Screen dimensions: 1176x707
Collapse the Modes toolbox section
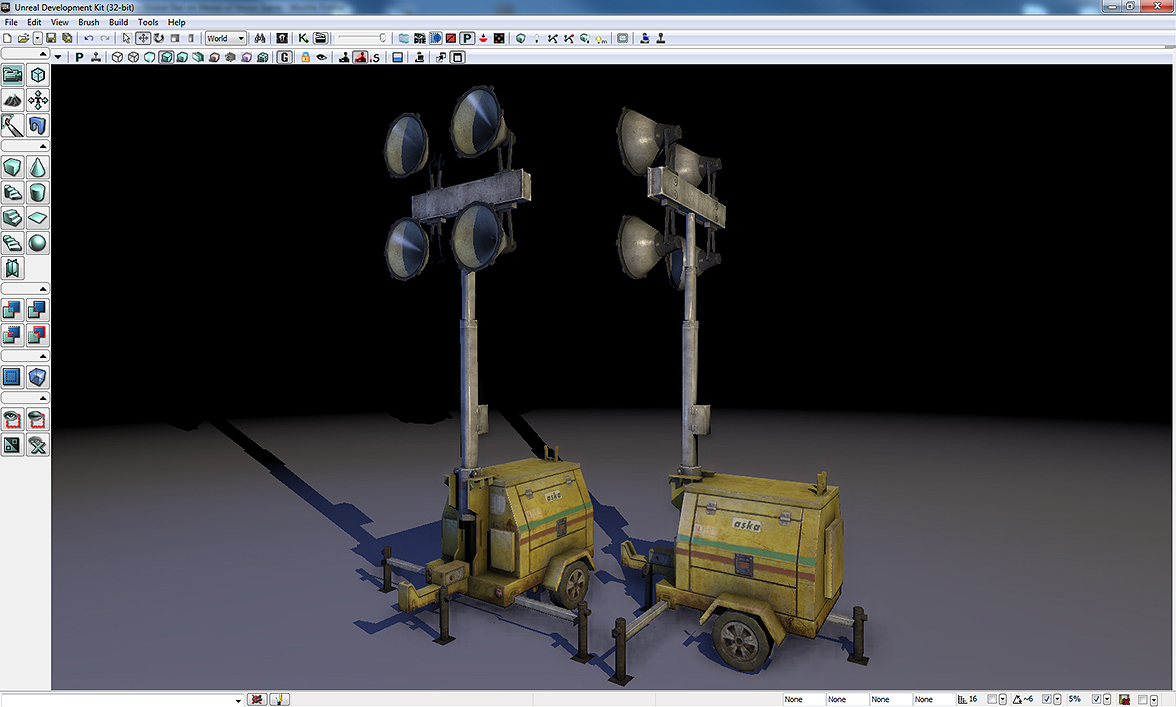26,54
